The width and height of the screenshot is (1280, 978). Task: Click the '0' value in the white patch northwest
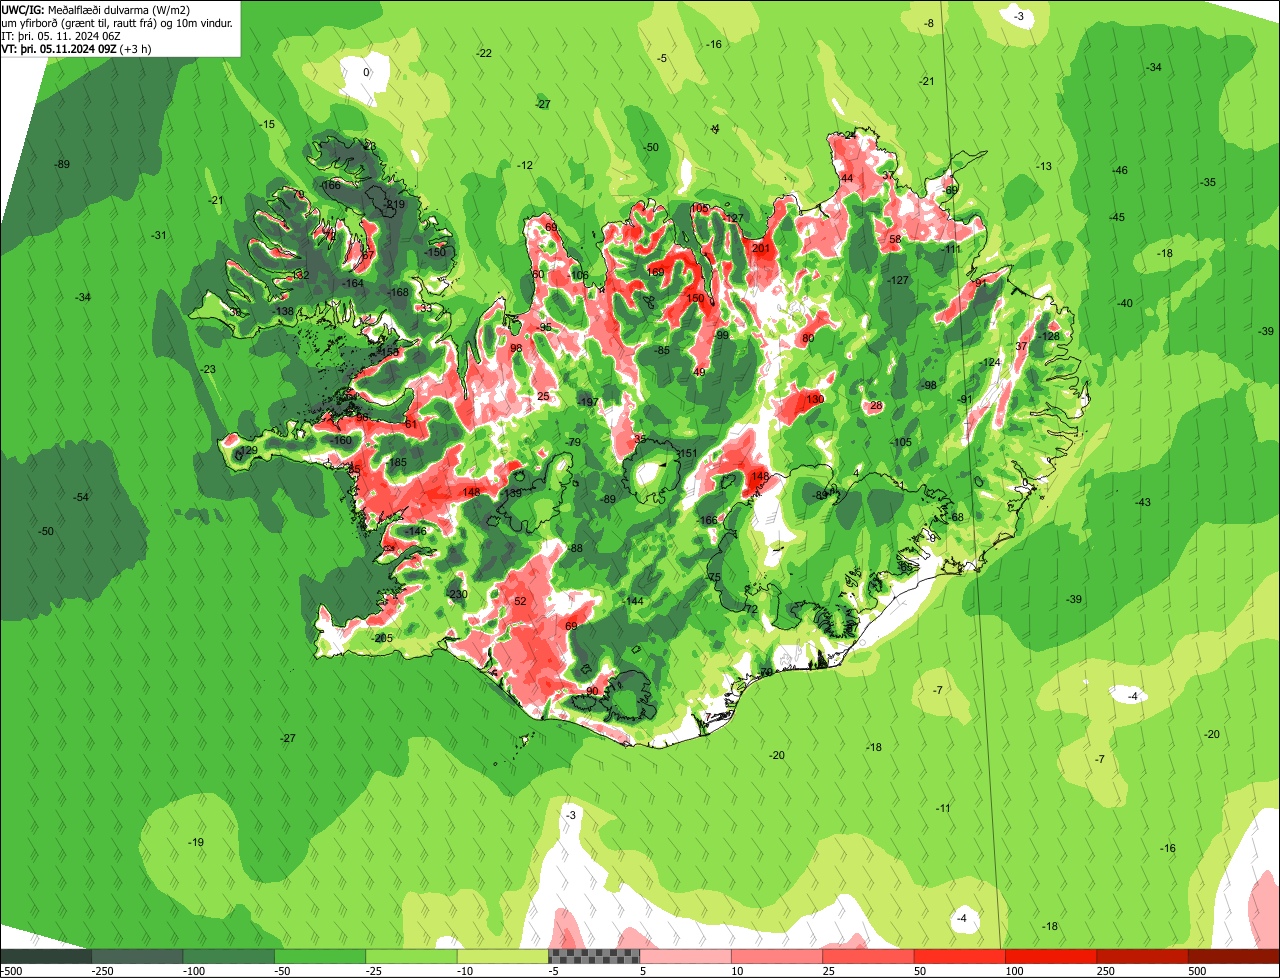click(x=366, y=72)
